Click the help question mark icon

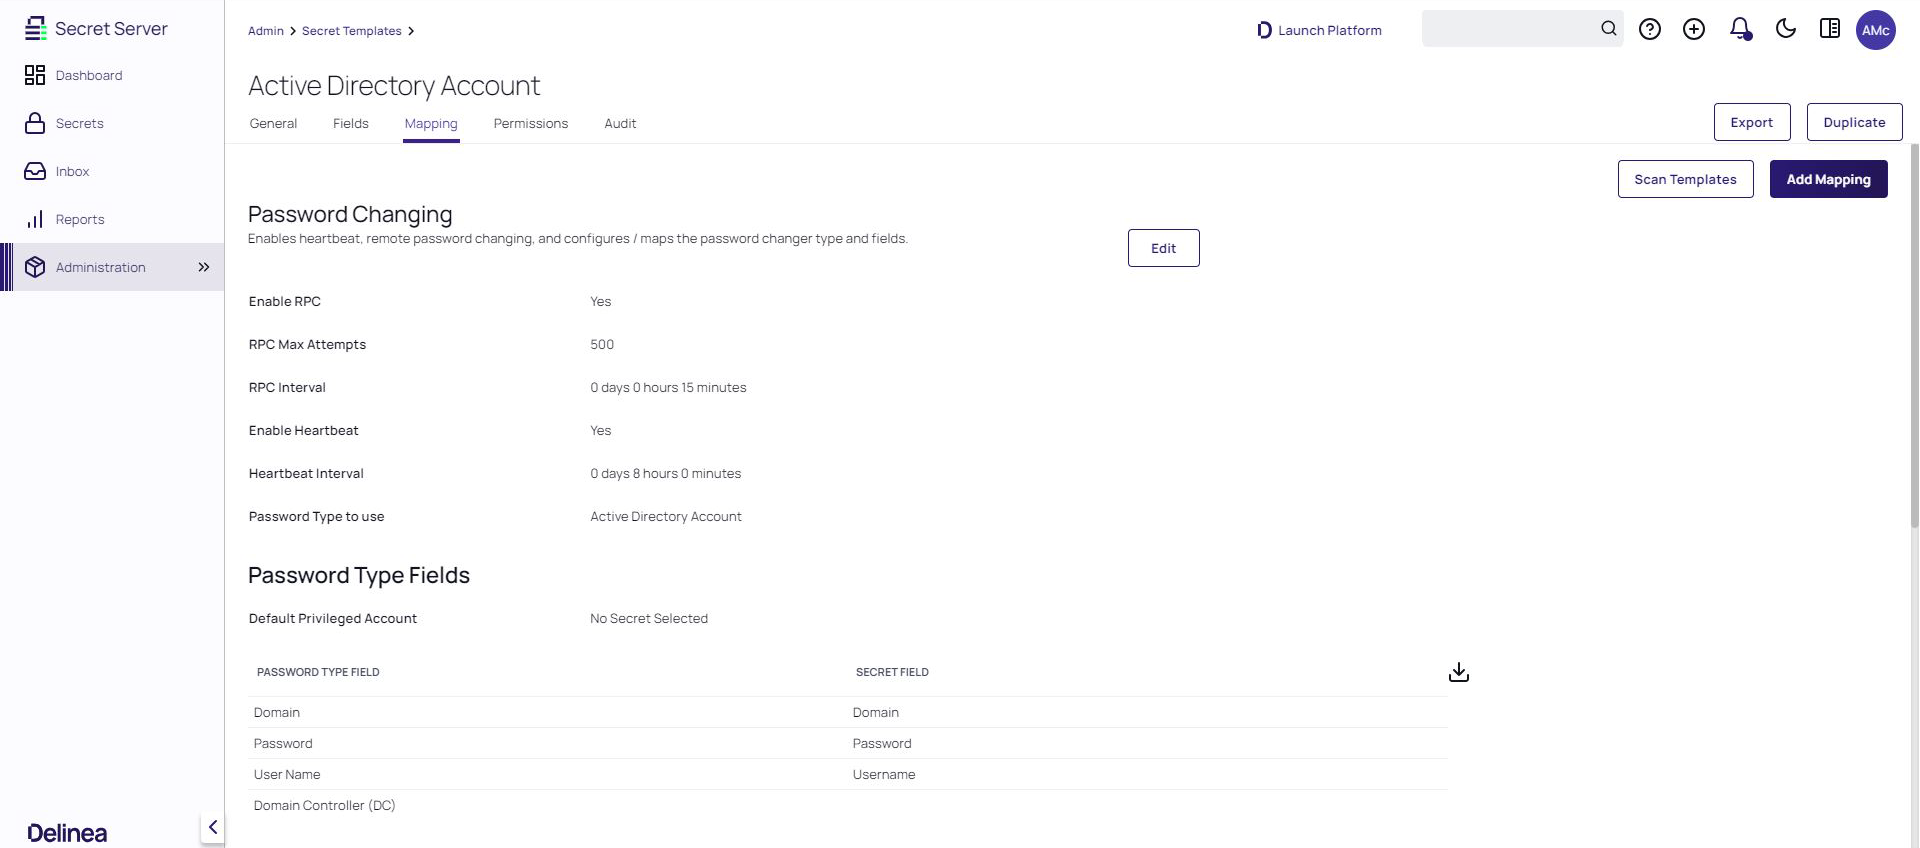[1650, 29]
